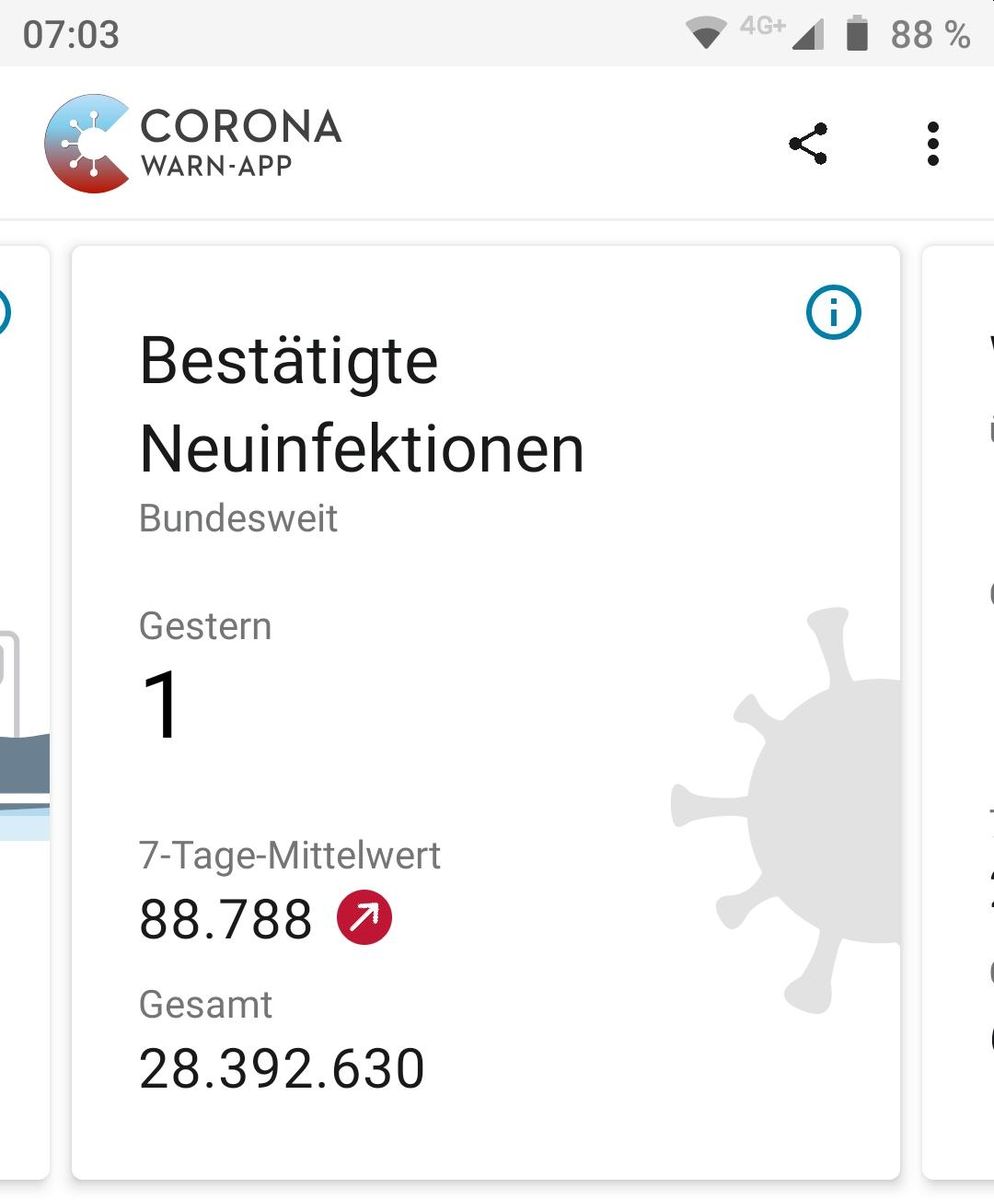Viewport: 994px width, 1200px height.
Task: Tap the info icon on left card
Action: click(x=3, y=312)
